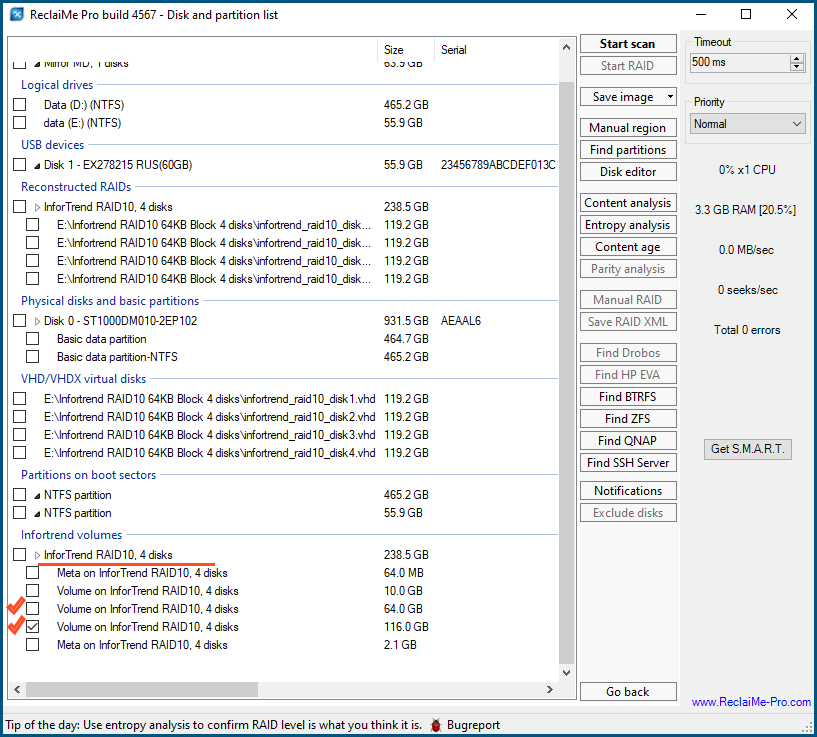
Task: Check Disk 1 - EX278215 RUS(60GB) checkbox
Action: 20,165
